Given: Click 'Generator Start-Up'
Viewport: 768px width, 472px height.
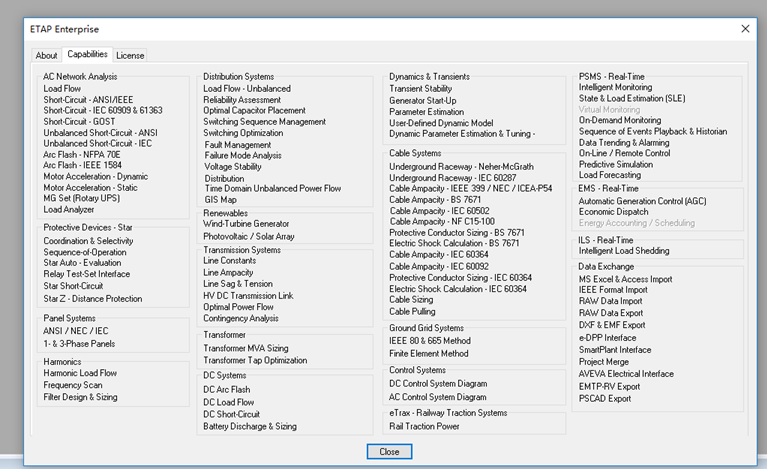Looking at the screenshot, I should point(423,100).
